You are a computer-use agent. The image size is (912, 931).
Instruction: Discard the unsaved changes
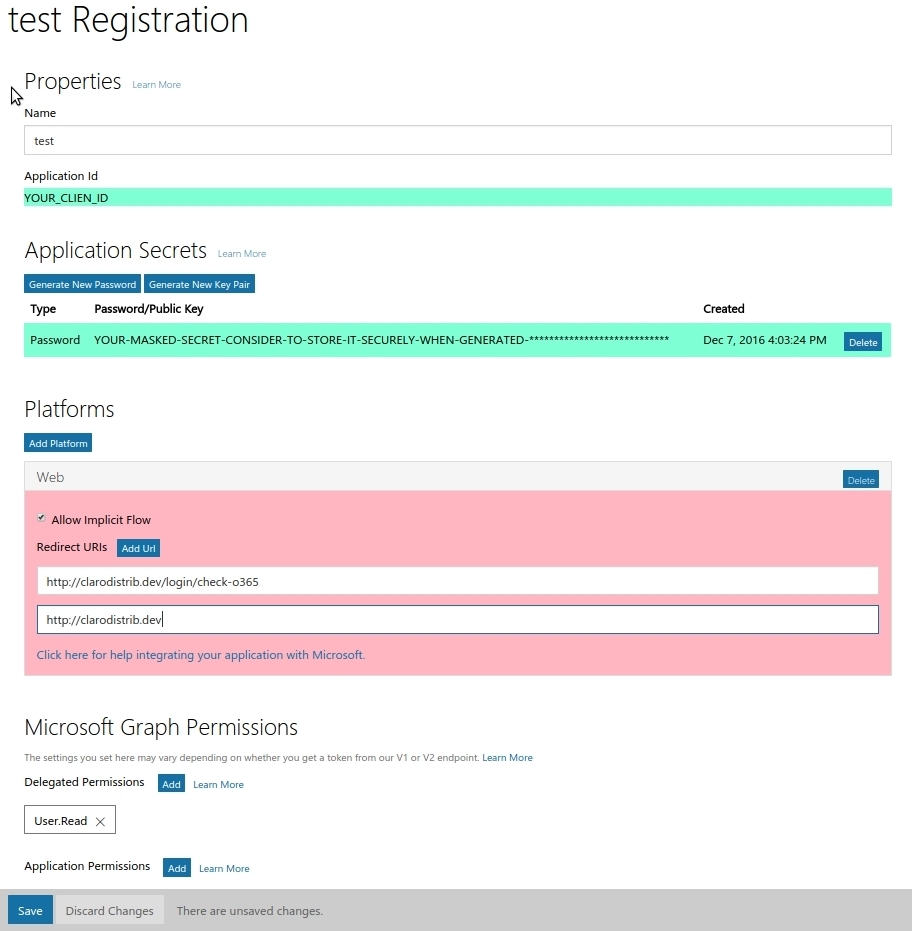click(x=109, y=910)
